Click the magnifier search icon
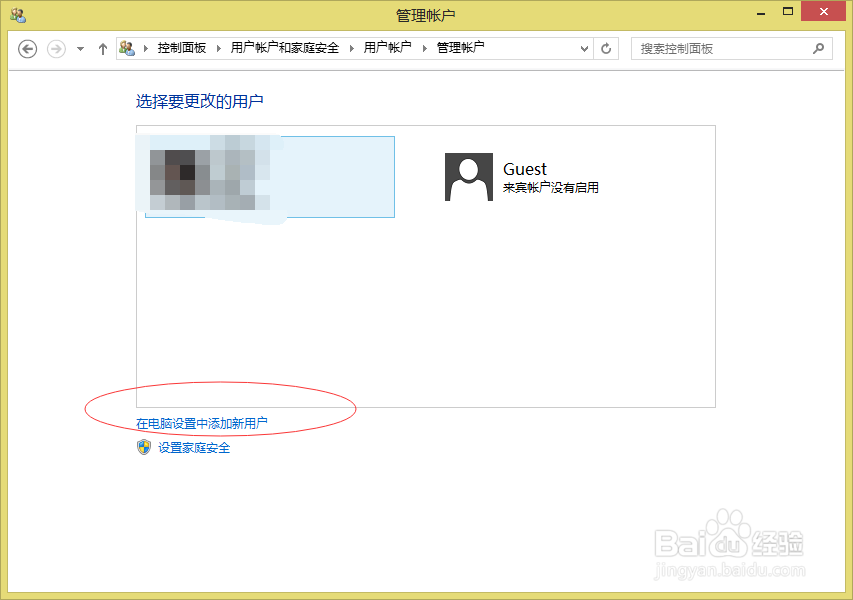Image resolution: width=853 pixels, height=600 pixels. click(818, 47)
